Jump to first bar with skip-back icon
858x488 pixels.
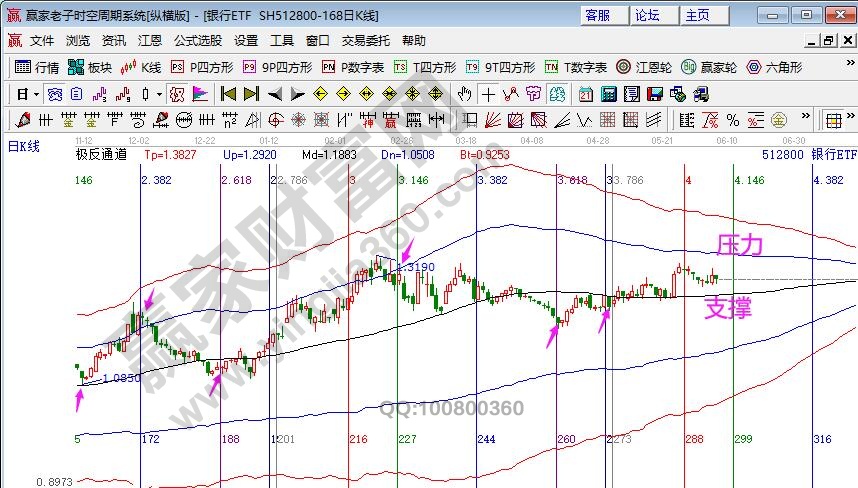point(228,94)
